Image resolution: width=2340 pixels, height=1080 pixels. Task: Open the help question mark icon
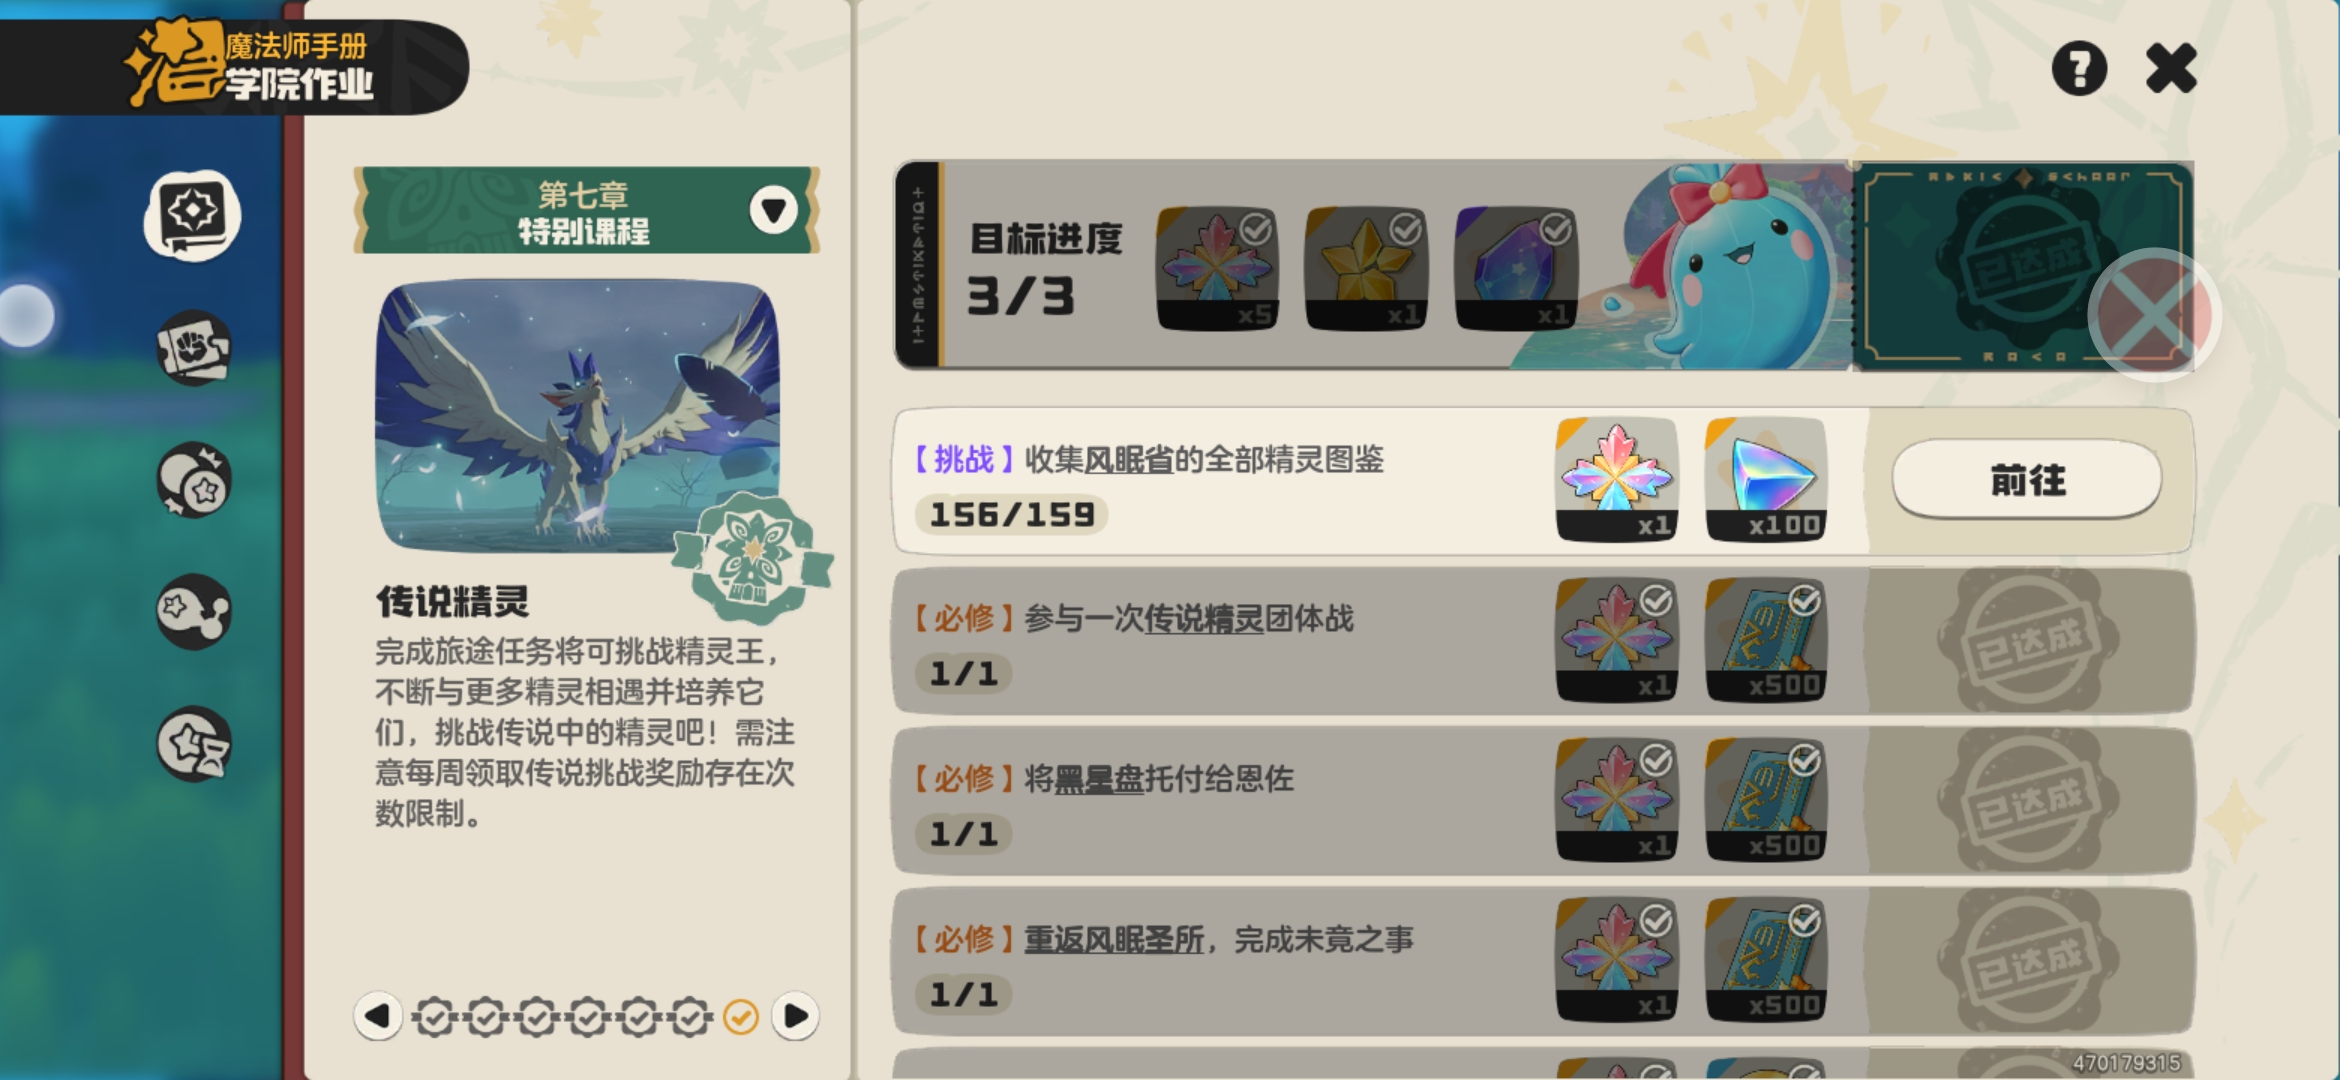tap(2079, 69)
